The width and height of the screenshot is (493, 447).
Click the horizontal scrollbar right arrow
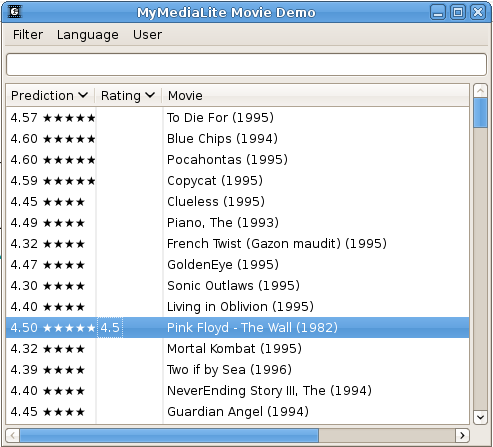[x=462, y=435]
